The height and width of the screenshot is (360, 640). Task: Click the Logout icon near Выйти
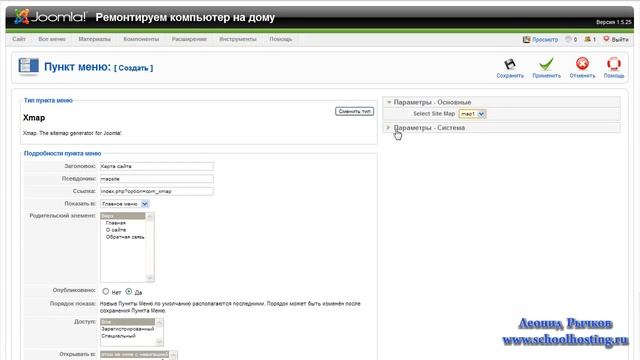(x=606, y=39)
